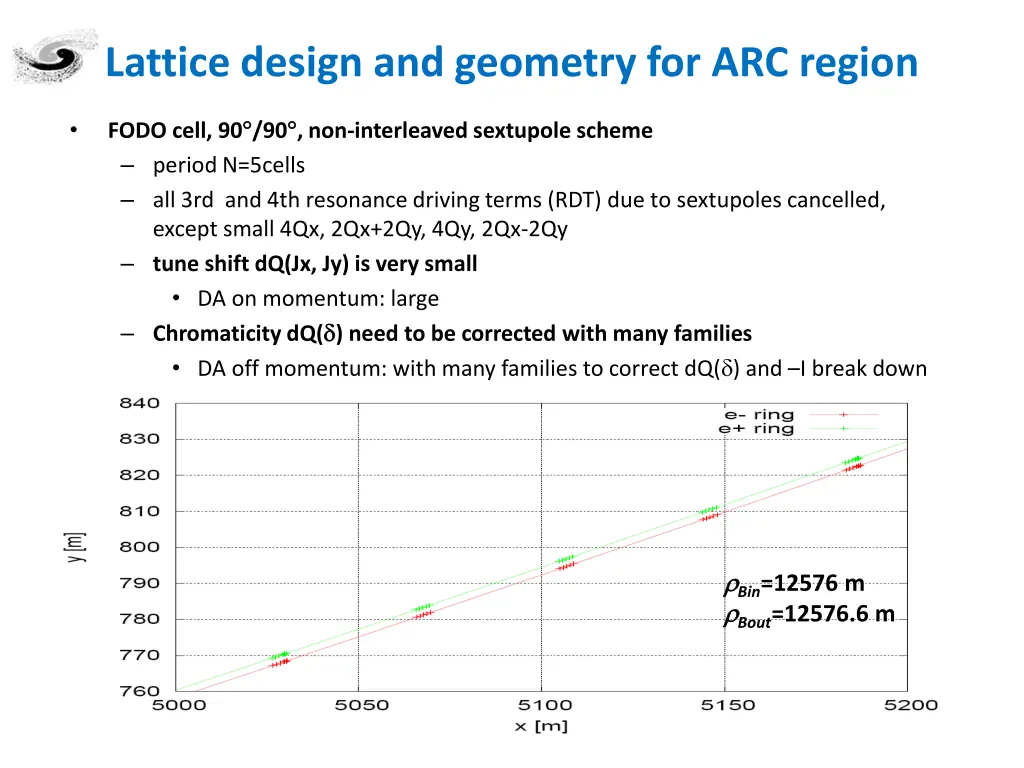Click the 'ρBin=12576 m' annotation
The width and height of the screenshot is (1024, 768).
point(794,584)
